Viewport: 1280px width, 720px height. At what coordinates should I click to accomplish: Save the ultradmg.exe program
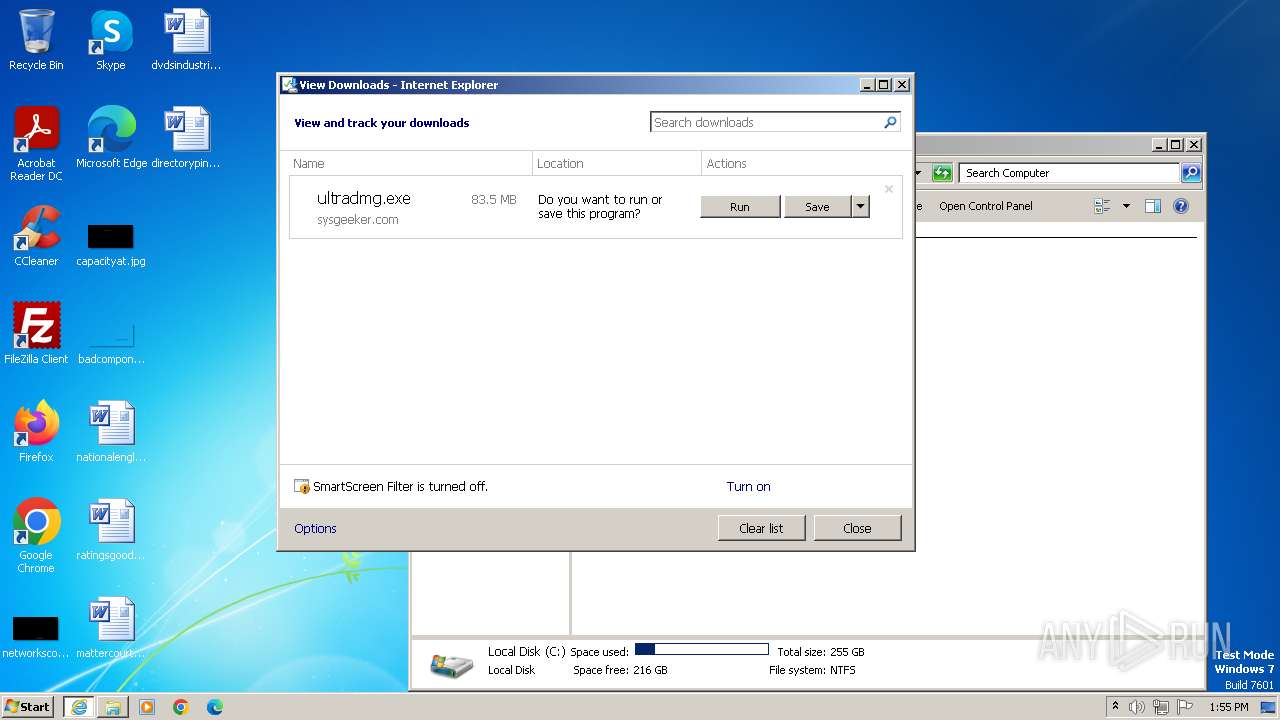point(817,207)
